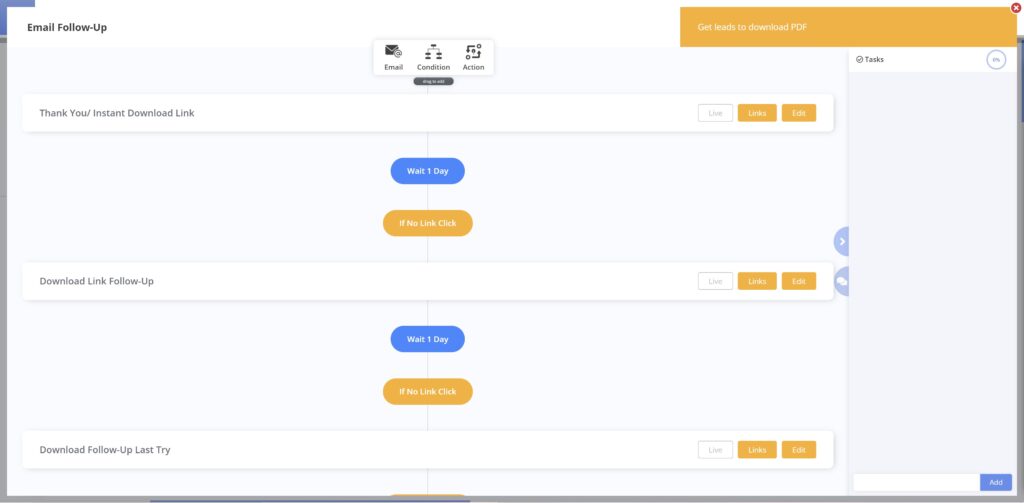Screen dimensions: 1024x503
Task: Click the Wait 1 Day node below Download Link Follow-Up
Action: 428,339
